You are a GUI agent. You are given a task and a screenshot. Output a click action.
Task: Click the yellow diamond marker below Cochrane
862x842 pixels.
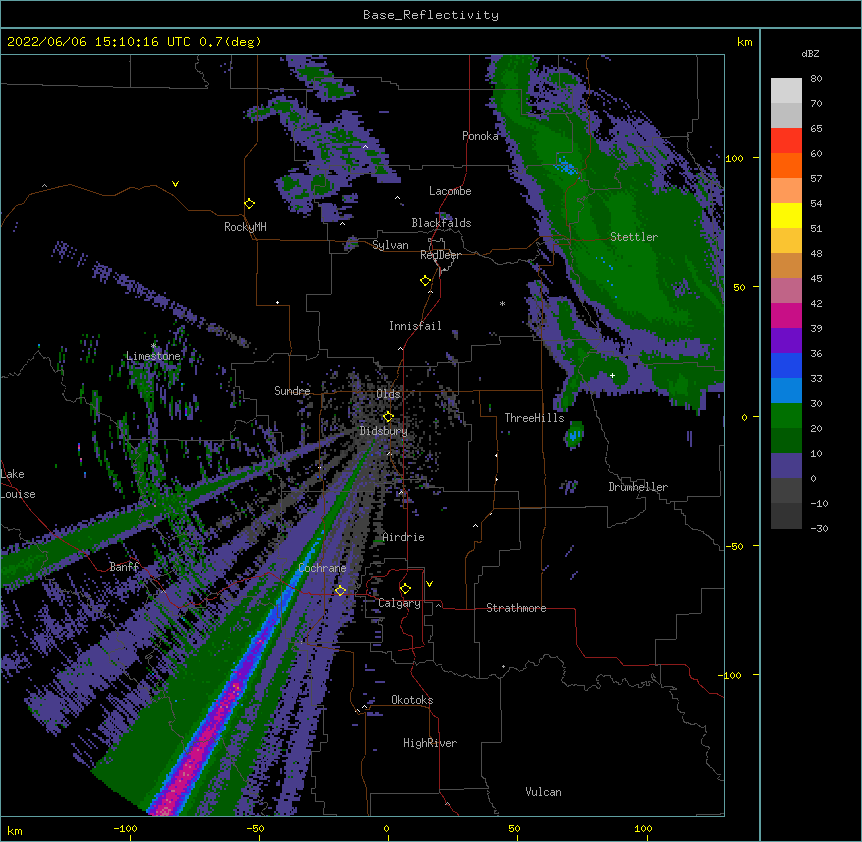(x=340, y=590)
